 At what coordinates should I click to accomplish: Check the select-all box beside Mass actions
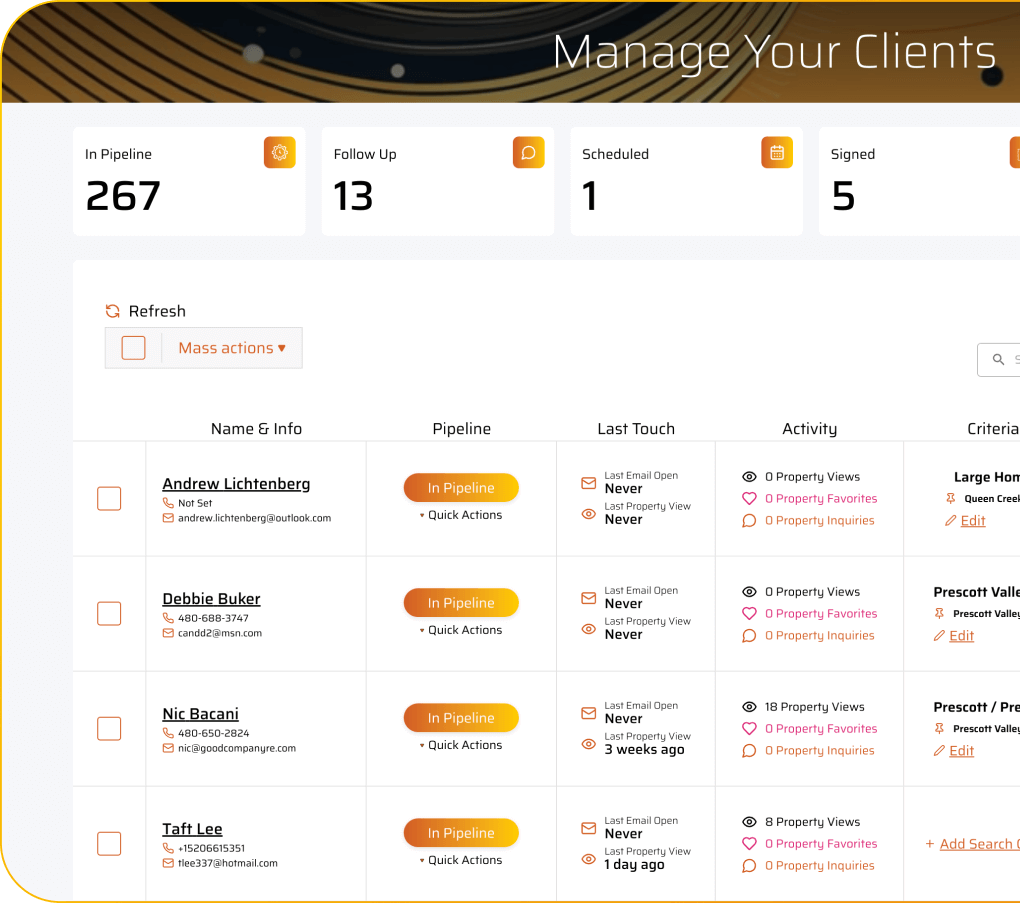click(133, 347)
